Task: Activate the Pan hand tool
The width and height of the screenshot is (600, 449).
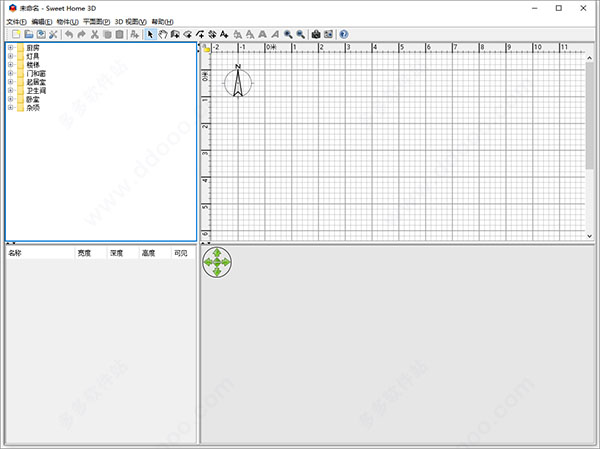Action: (x=163, y=34)
